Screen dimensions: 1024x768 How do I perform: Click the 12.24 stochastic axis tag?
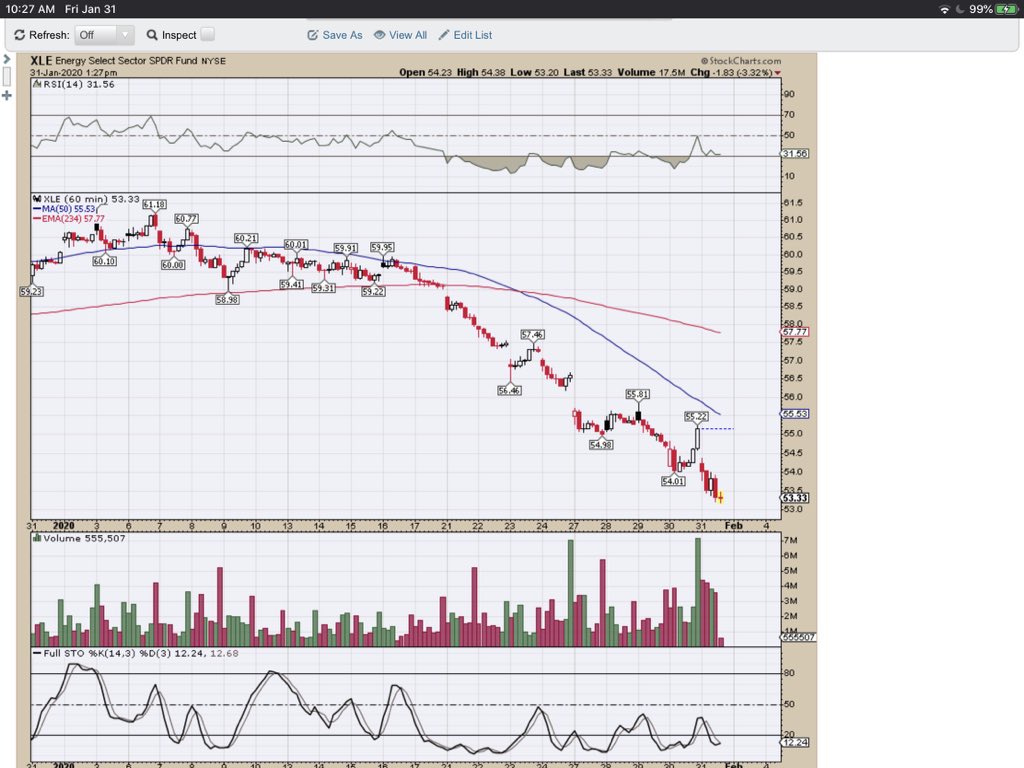point(795,742)
